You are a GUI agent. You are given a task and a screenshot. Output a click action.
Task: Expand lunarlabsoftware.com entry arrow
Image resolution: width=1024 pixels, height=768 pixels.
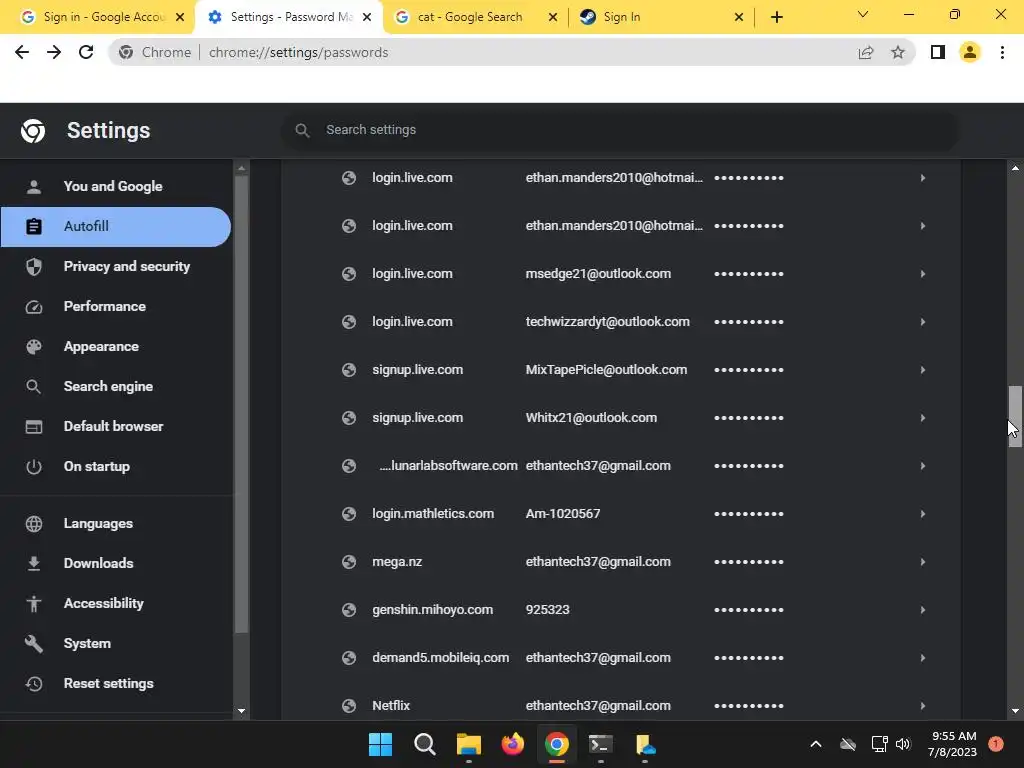click(x=923, y=466)
